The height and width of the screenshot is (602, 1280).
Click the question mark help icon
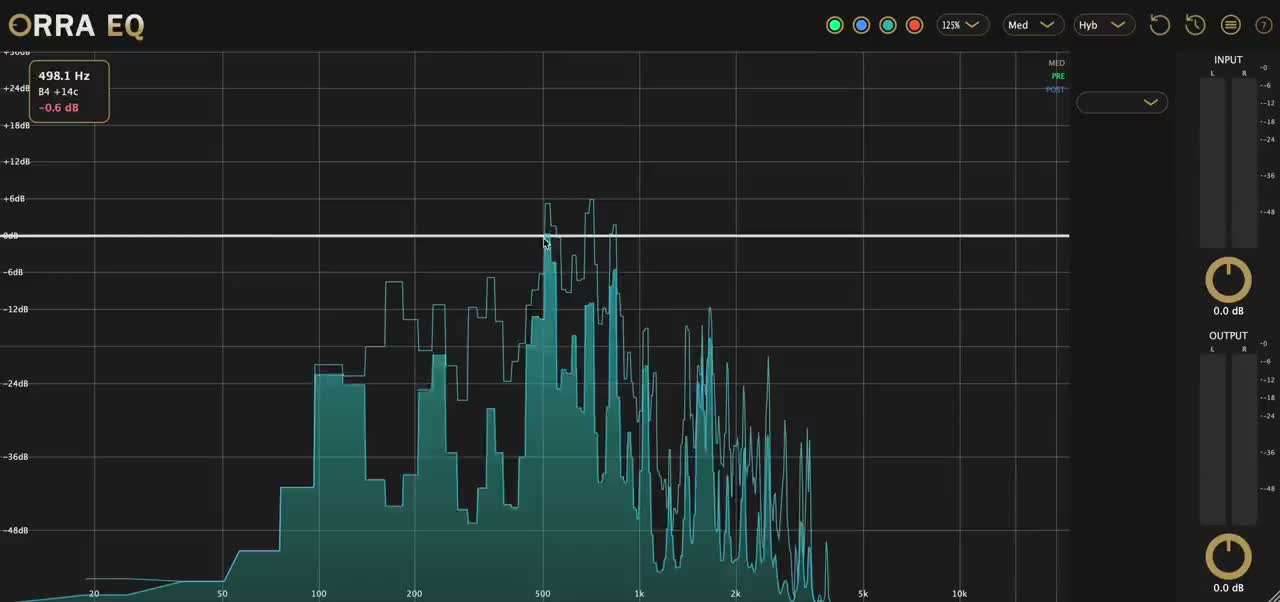tap(1263, 25)
